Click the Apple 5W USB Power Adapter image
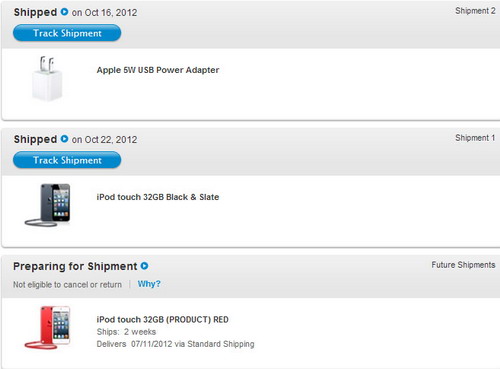500x369 pixels. click(47, 79)
